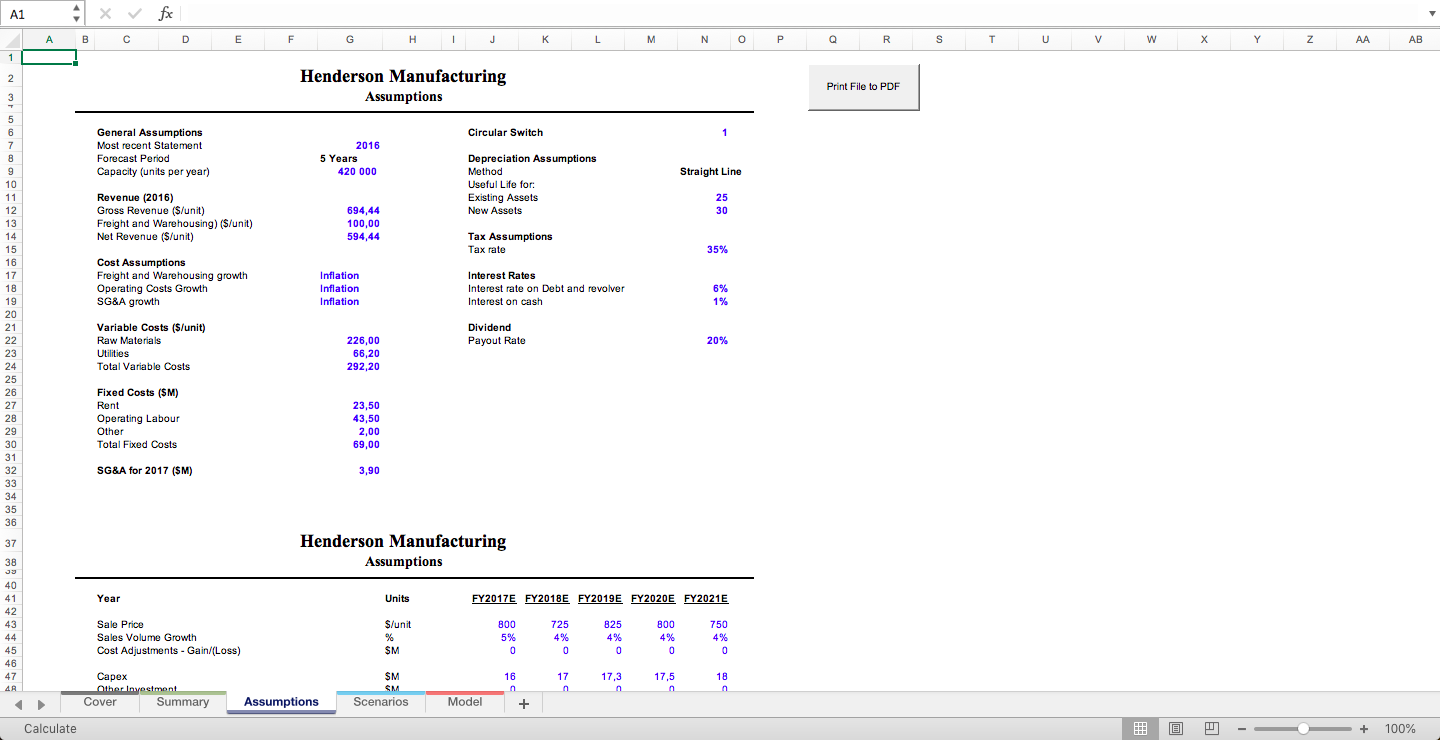Open the Summary sheet tab
Screen dimensions: 1440x740
click(x=183, y=702)
